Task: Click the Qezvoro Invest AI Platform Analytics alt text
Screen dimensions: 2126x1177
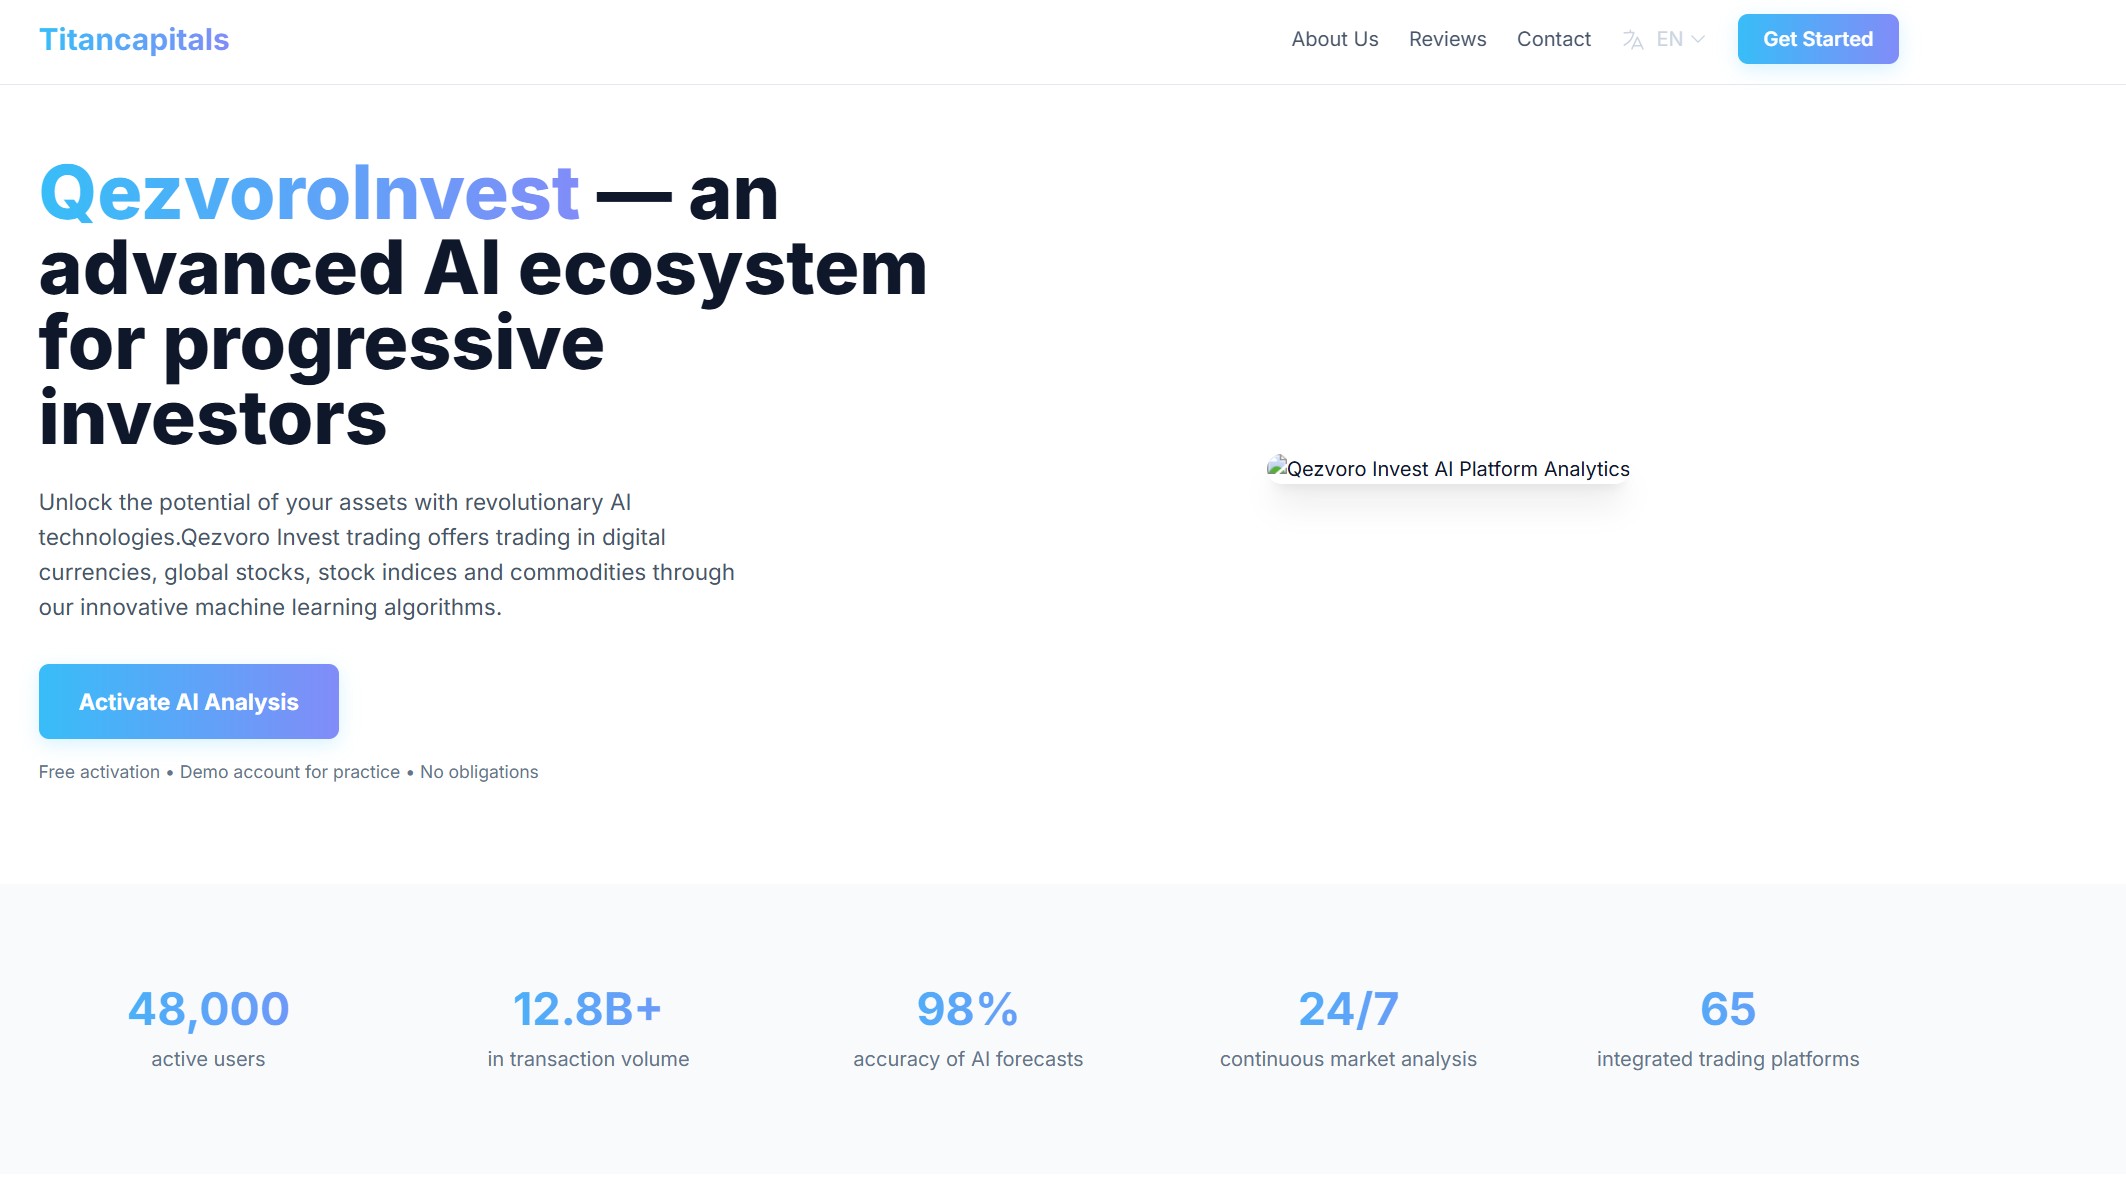Action: (x=1458, y=468)
